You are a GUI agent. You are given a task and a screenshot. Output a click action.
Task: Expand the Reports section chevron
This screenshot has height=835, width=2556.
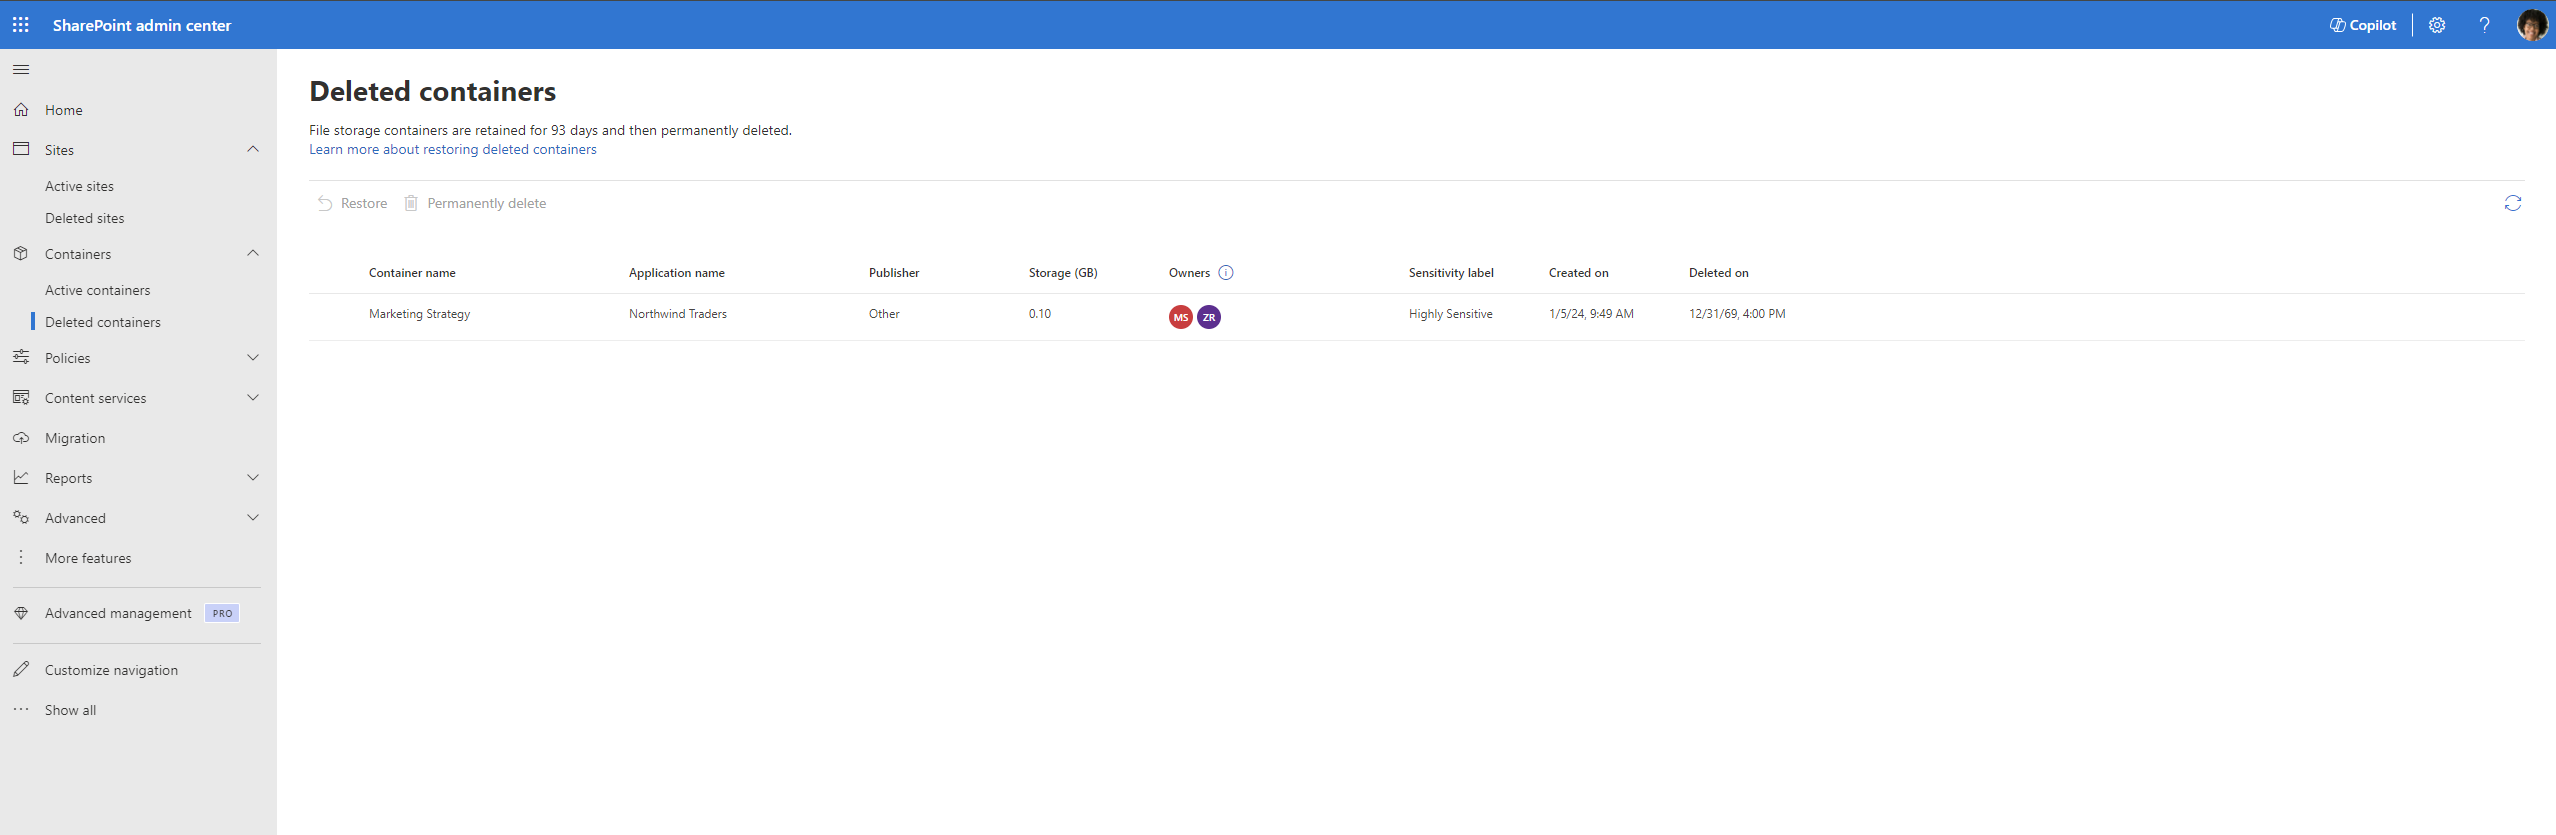point(253,477)
